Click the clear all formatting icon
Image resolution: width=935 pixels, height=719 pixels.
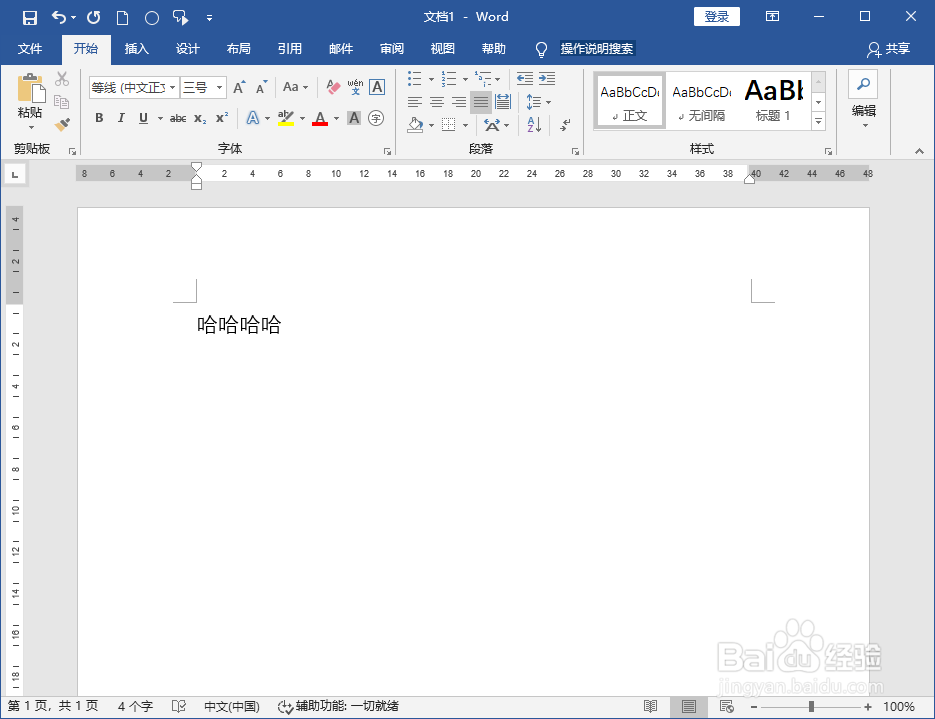tap(332, 87)
